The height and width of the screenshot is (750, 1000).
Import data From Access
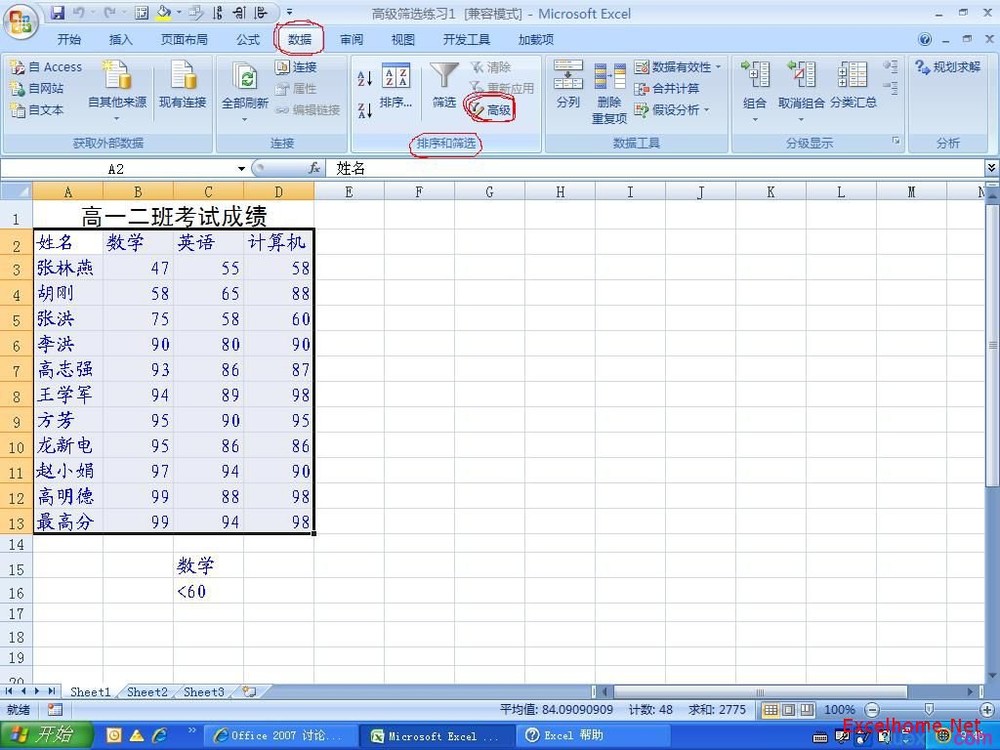(x=46, y=67)
